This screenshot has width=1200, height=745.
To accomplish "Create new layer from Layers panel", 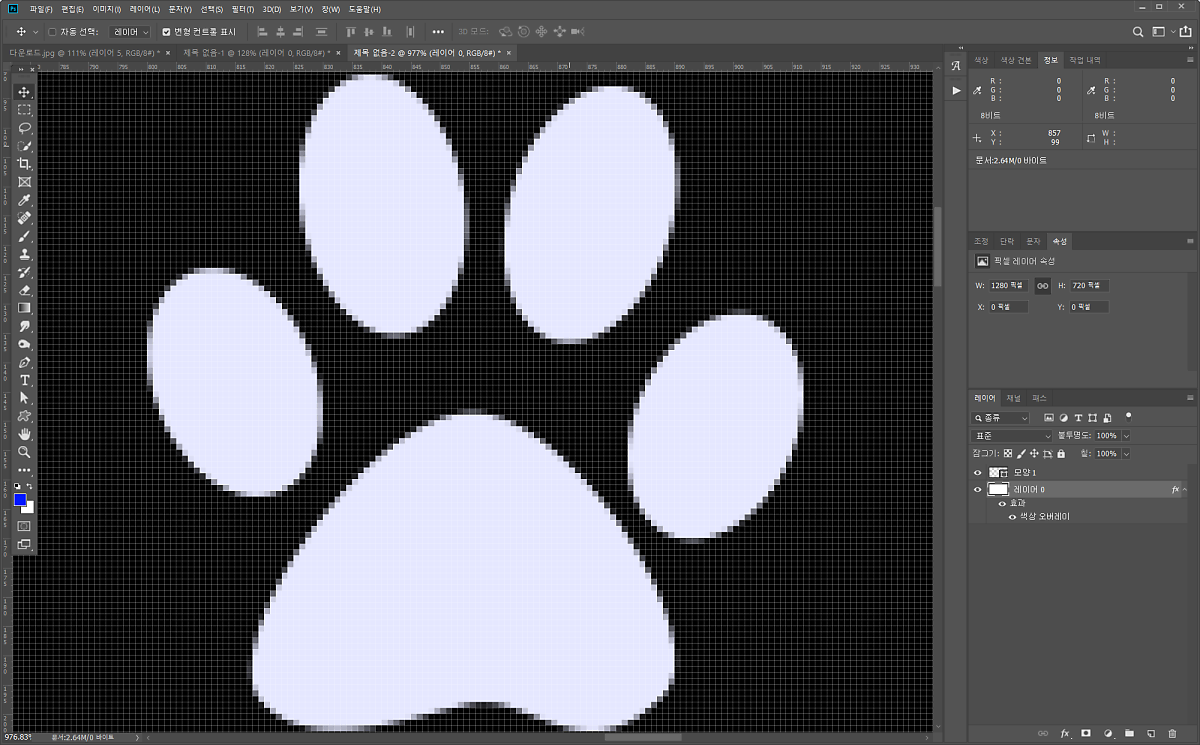I will 1150,734.
